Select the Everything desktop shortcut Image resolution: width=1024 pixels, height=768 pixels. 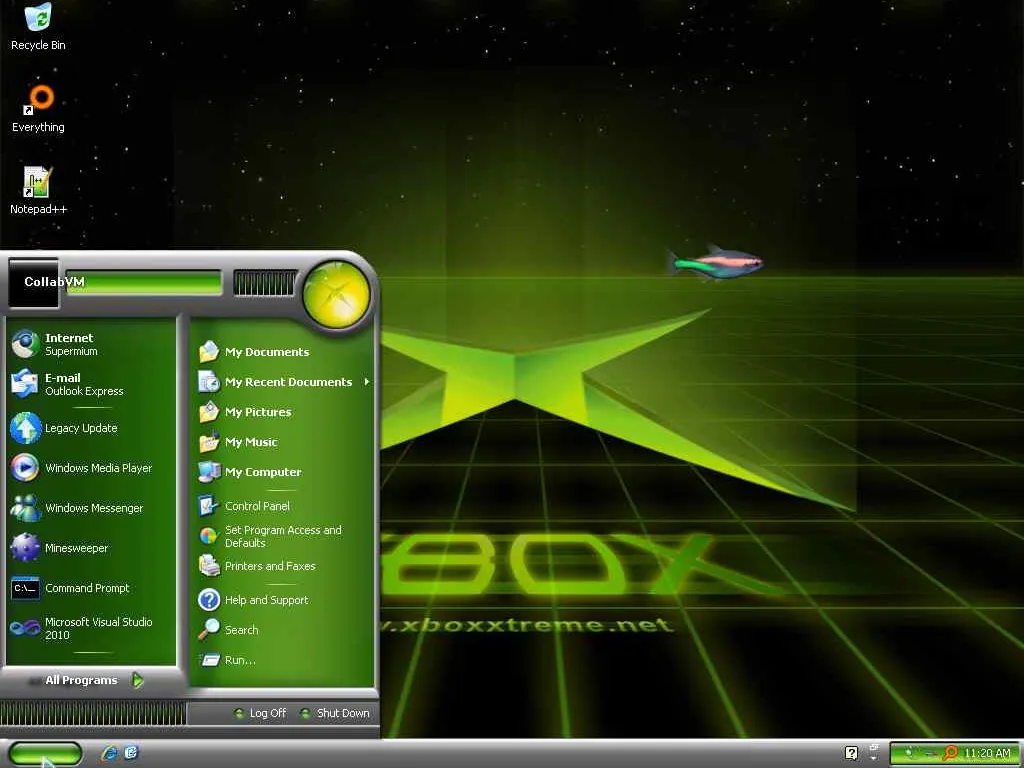point(38,108)
